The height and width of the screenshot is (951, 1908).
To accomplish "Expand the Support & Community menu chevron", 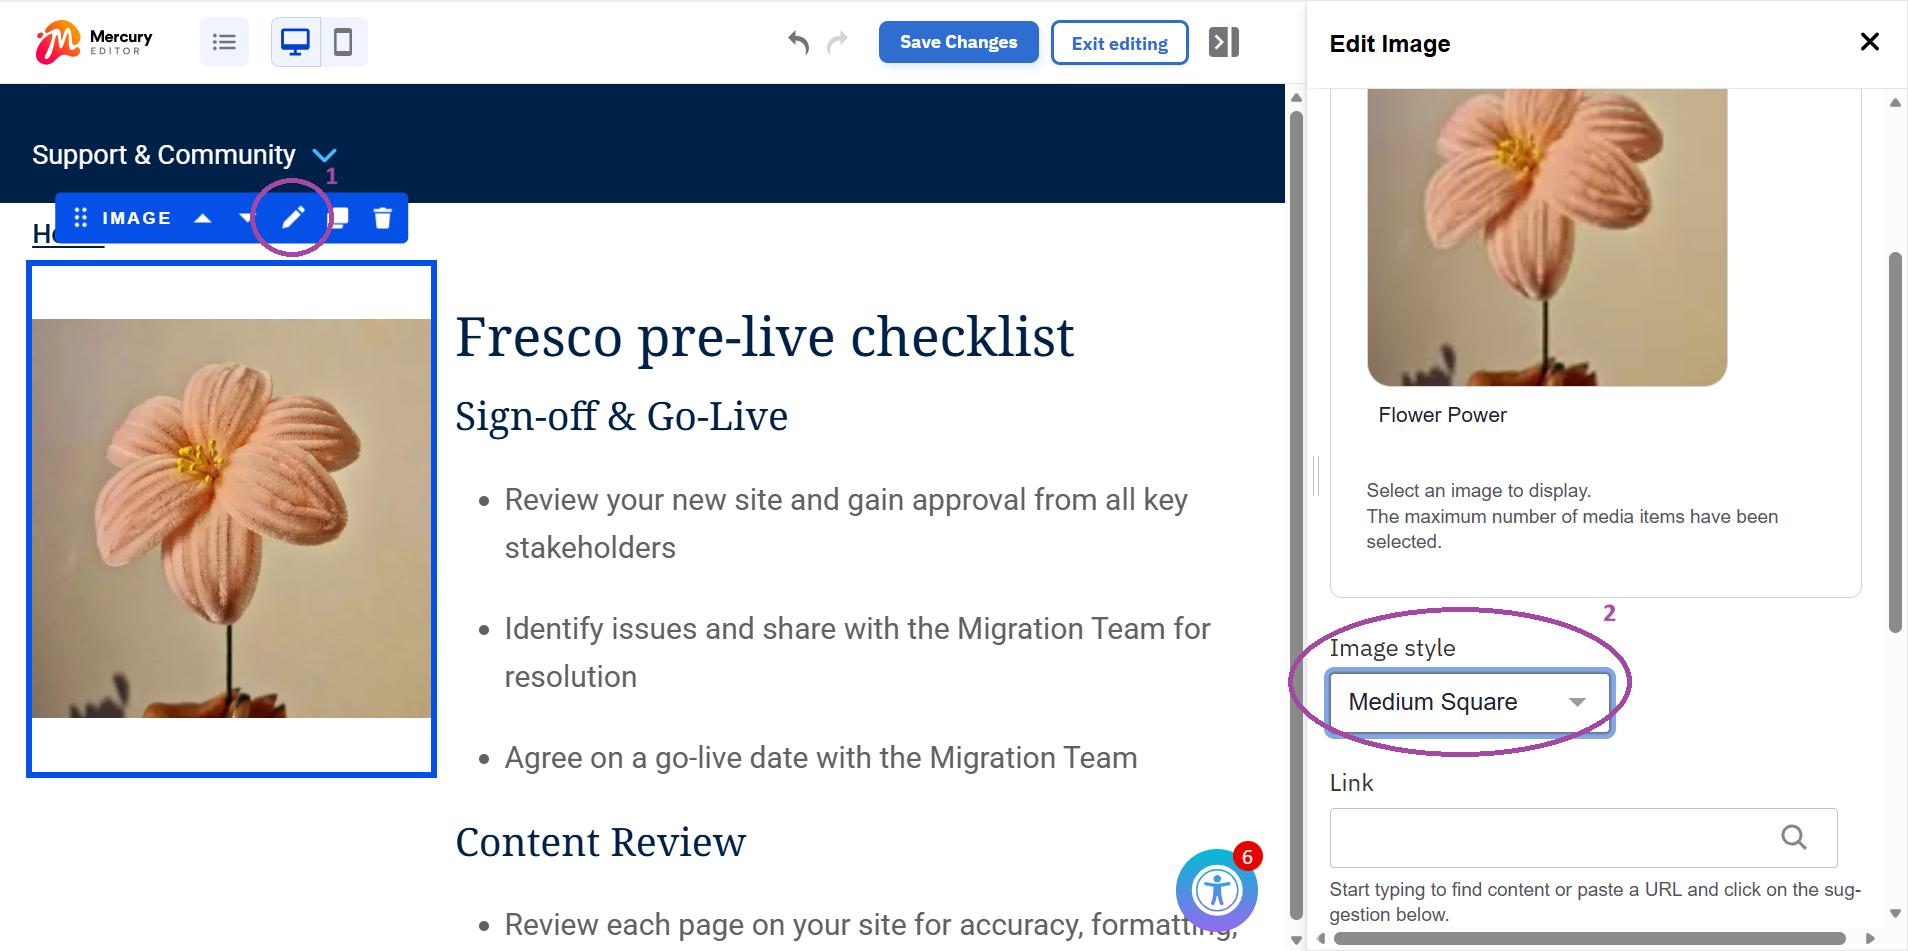I will (324, 155).
